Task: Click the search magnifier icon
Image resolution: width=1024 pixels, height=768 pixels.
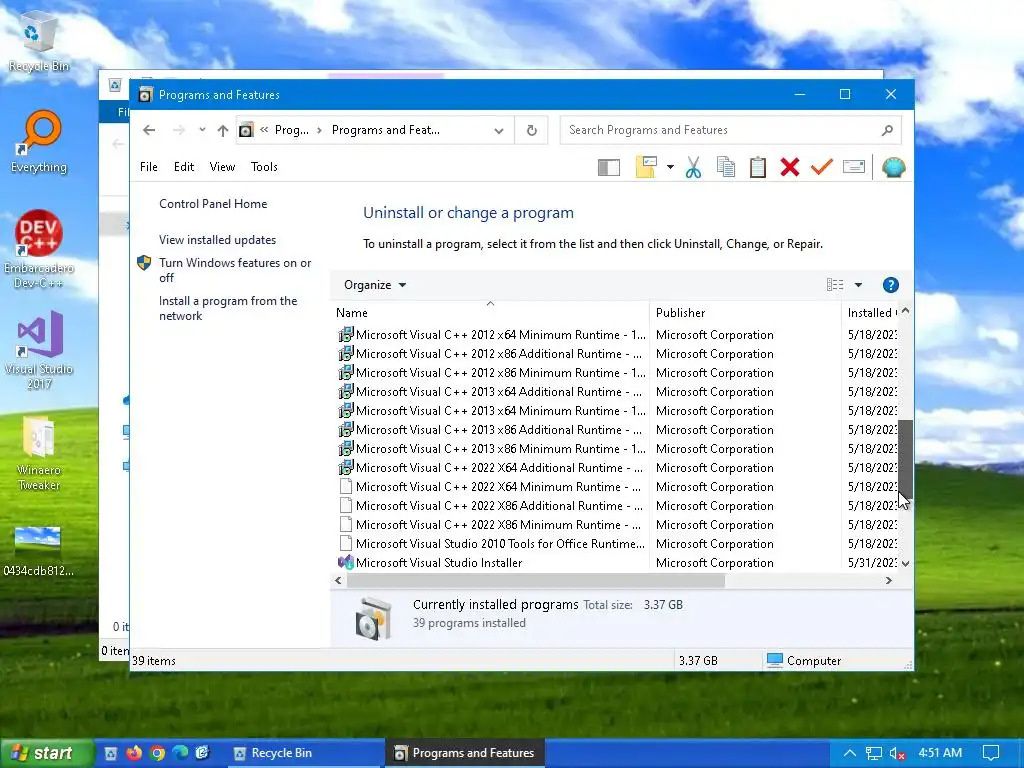Action: point(887,130)
